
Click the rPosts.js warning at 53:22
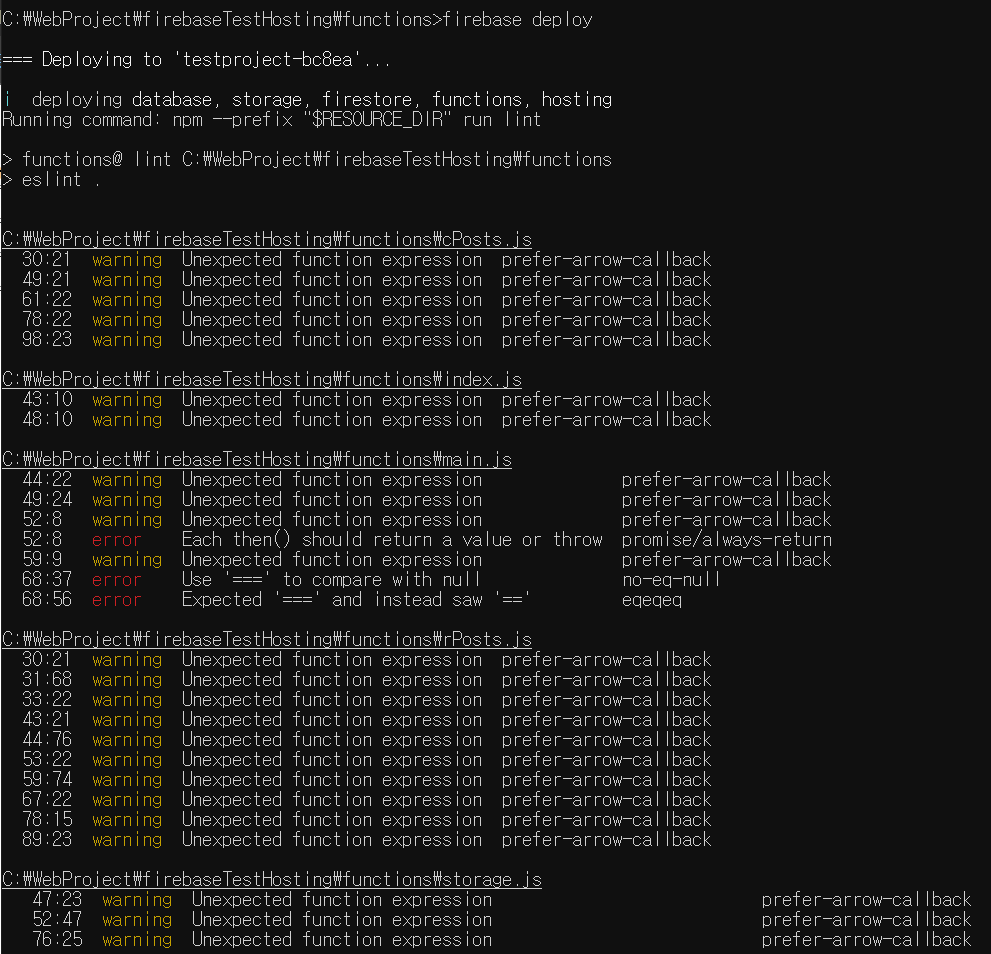[x=367, y=760]
